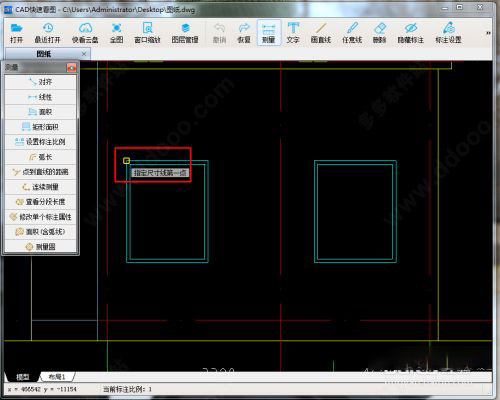The height and width of the screenshot is (400, 500).
Task: Click 对齐 aligned measurement button
Action: [41, 82]
